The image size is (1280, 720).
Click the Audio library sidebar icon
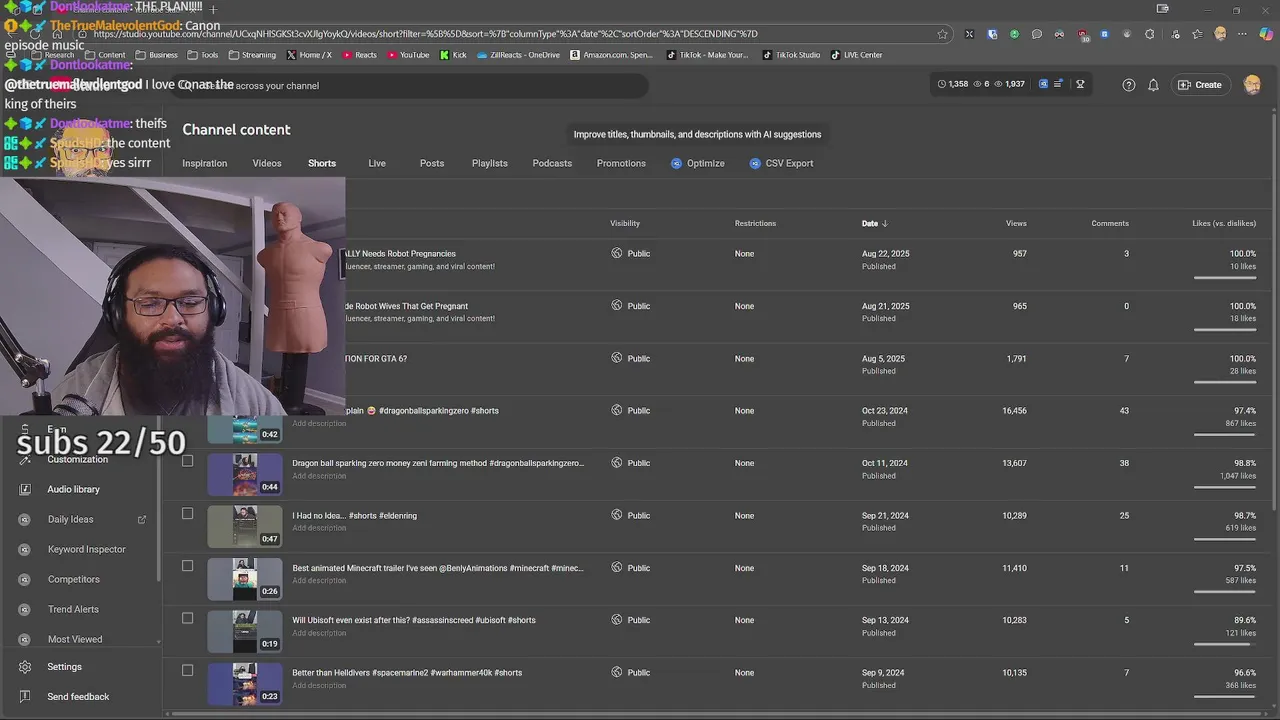tap(25, 489)
